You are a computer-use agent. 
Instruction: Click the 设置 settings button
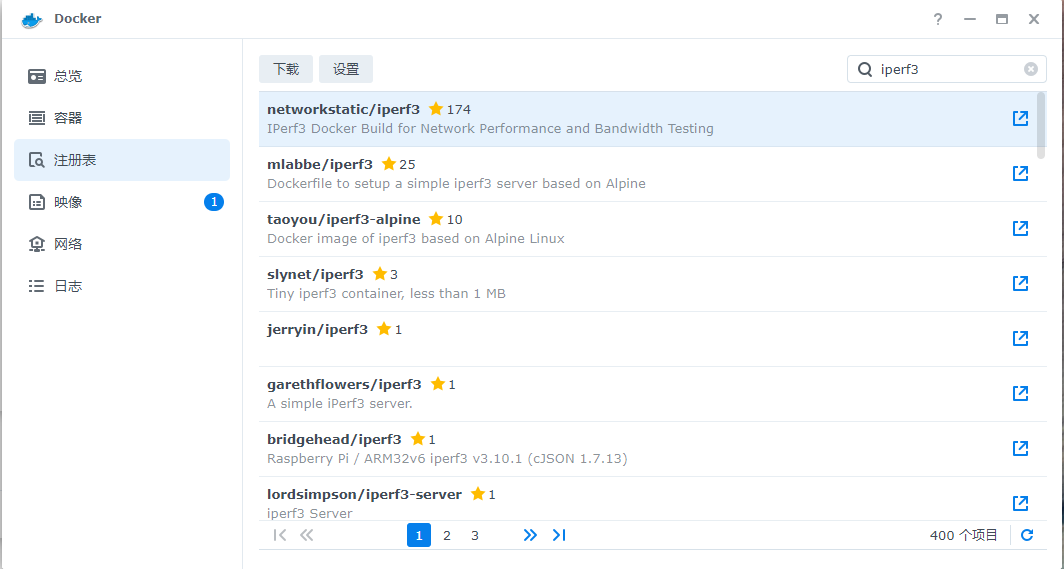click(x=346, y=69)
